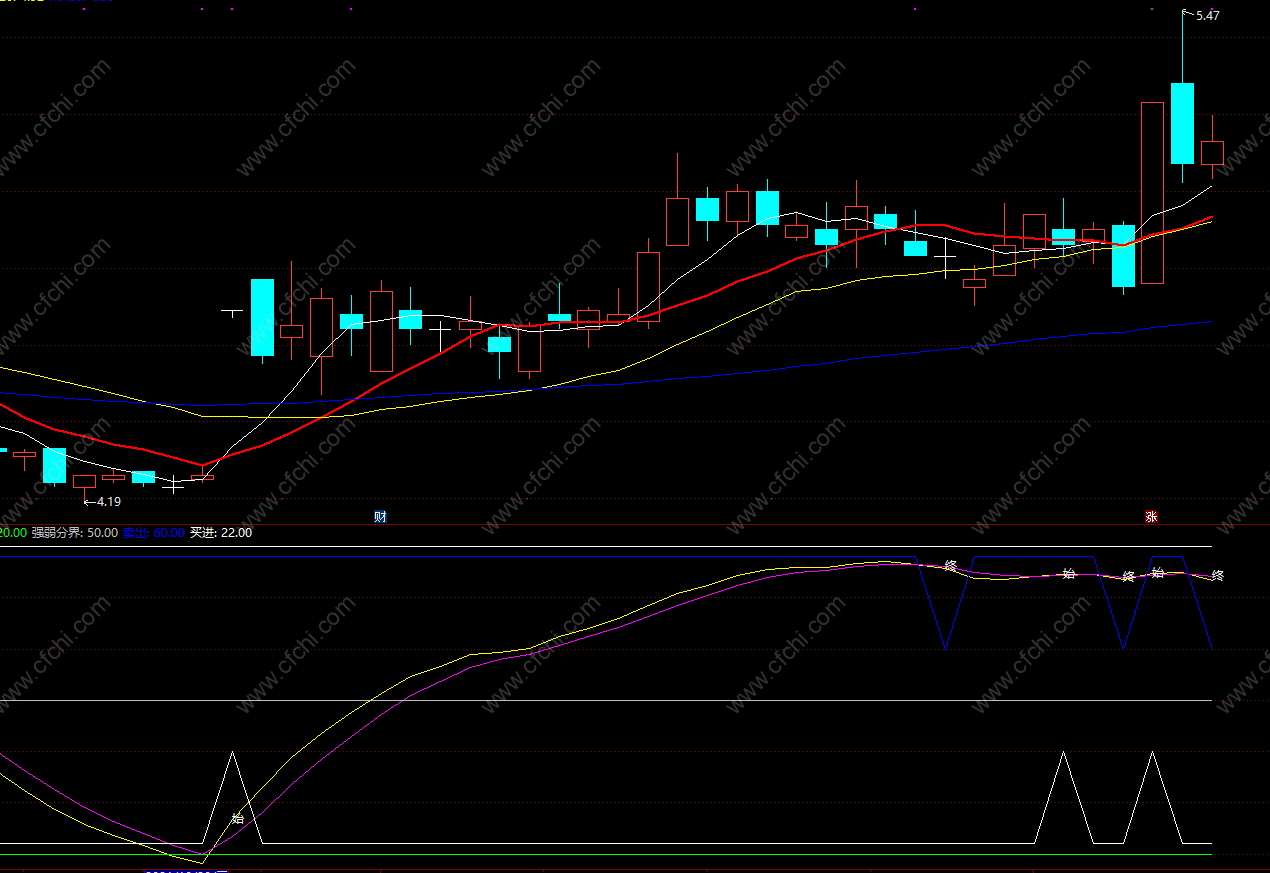Click the blue 卖出: 60.00 label
This screenshot has width=1270, height=873.
[x=153, y=533]
